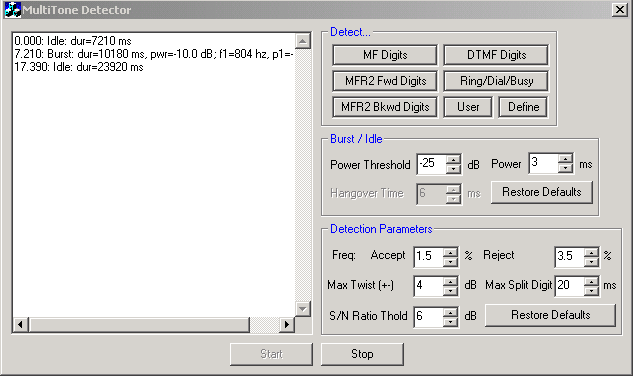634x377 pixels.
Task: Increase Max Split Digit ms value
Action: [592, 281]
